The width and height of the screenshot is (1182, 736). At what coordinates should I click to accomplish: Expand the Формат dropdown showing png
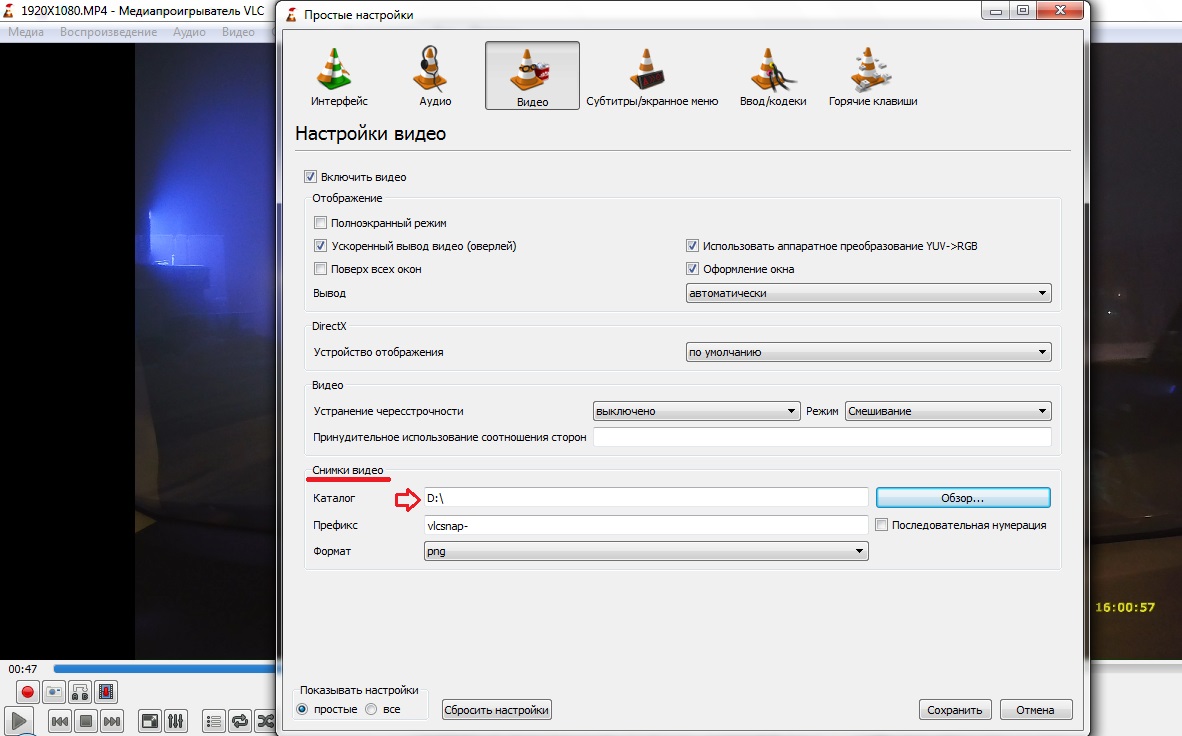[x=646, y=551]
